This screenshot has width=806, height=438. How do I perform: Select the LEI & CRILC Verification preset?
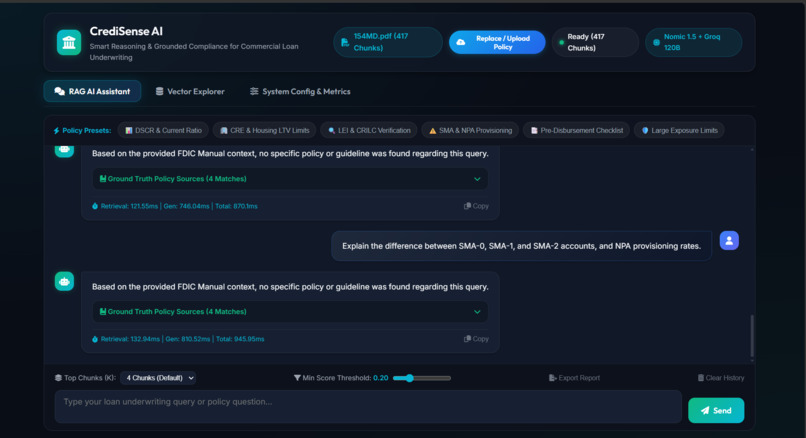[x=369, y=131]
